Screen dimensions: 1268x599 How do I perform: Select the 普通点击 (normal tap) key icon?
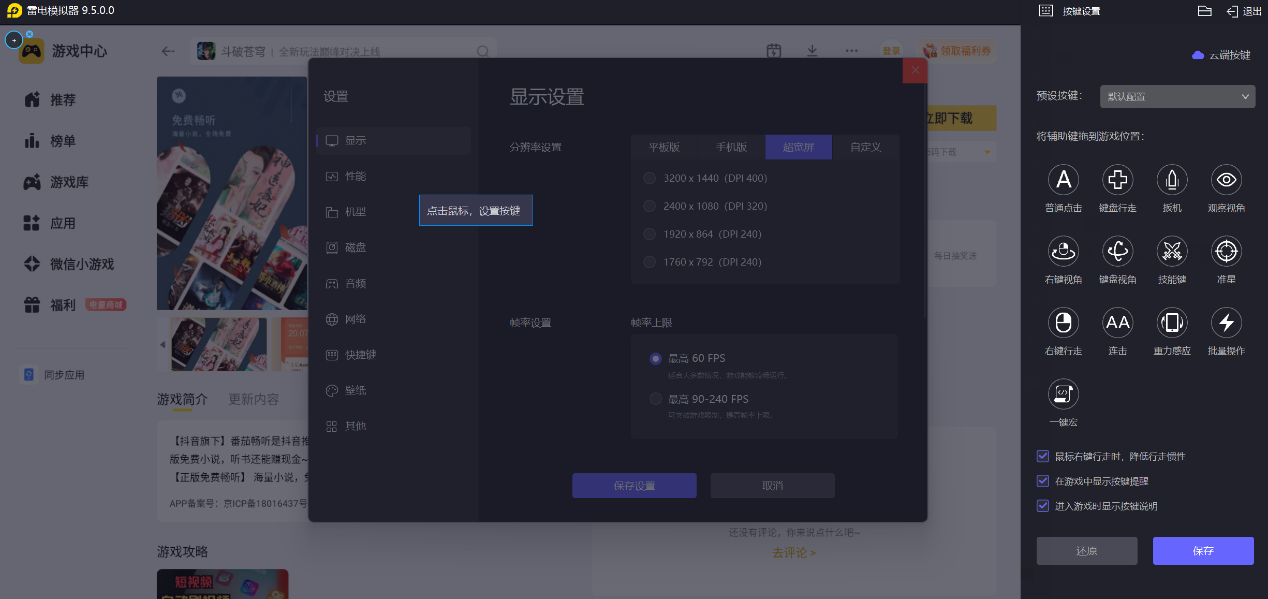(1063, 180)
